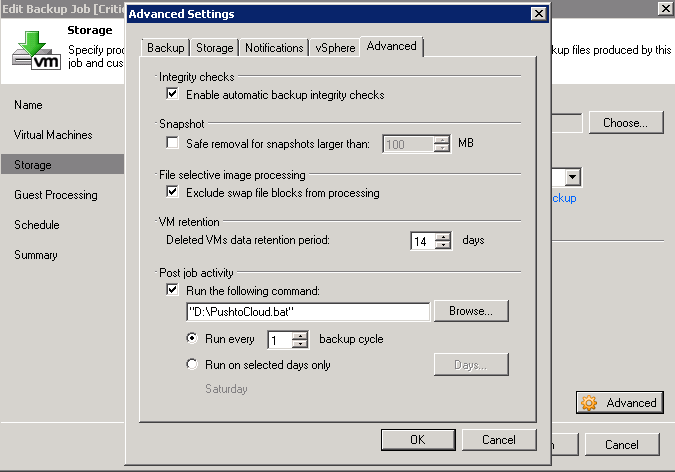The height and width of the screenshot is (472, 675).
Task: Go to Guest Processing wizard step
Action: (x=56, y=195)
